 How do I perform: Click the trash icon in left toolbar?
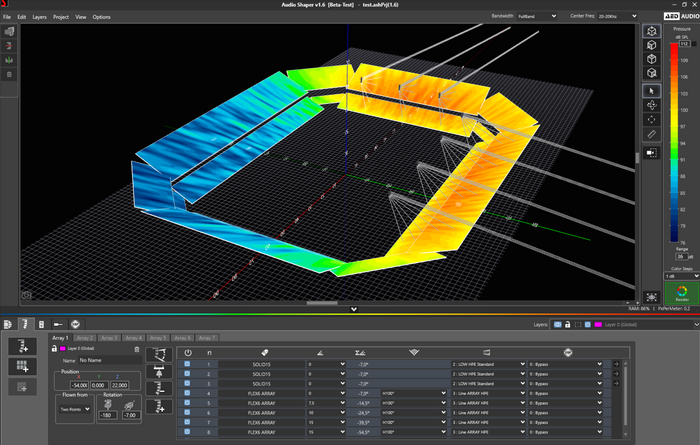pyautogui.click(x=9, y=75)
